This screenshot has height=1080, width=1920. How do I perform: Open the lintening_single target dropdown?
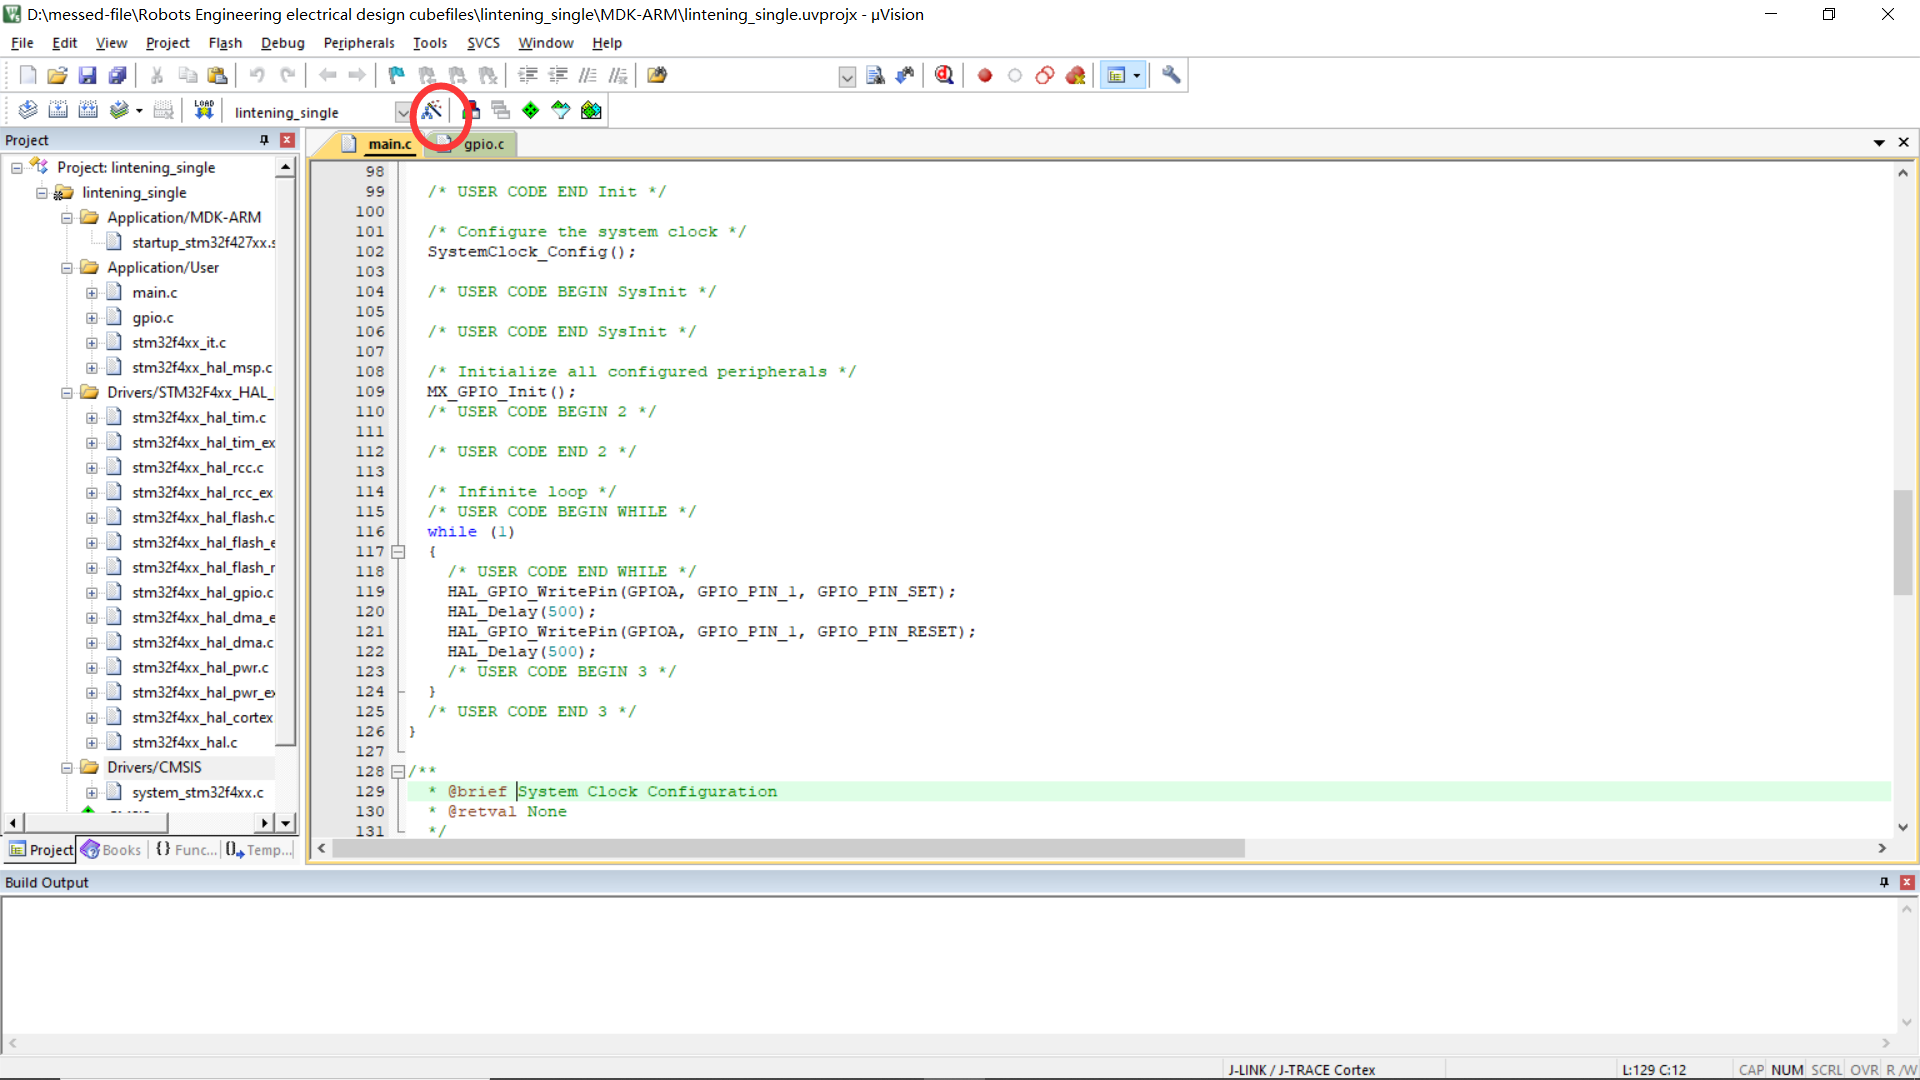click(x=402, y=112)
